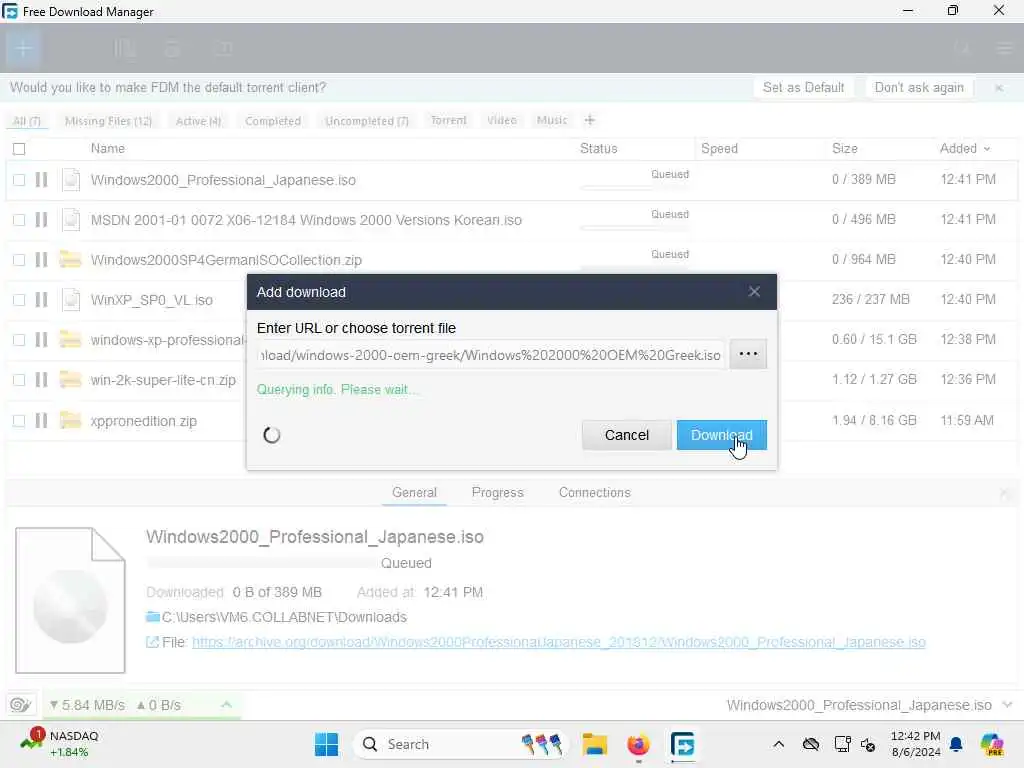
Task: Click the add new download plus button
Action: 24,48
